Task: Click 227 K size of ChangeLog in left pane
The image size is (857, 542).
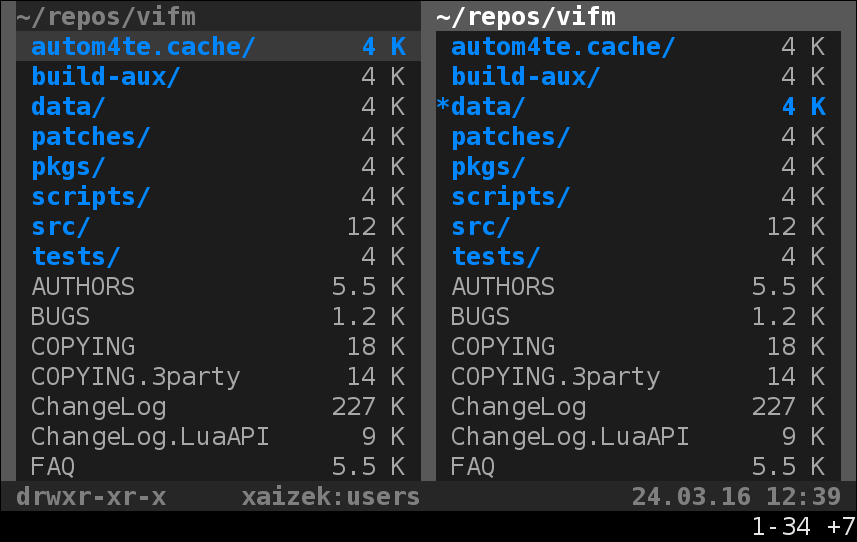Action: point(369,407)
